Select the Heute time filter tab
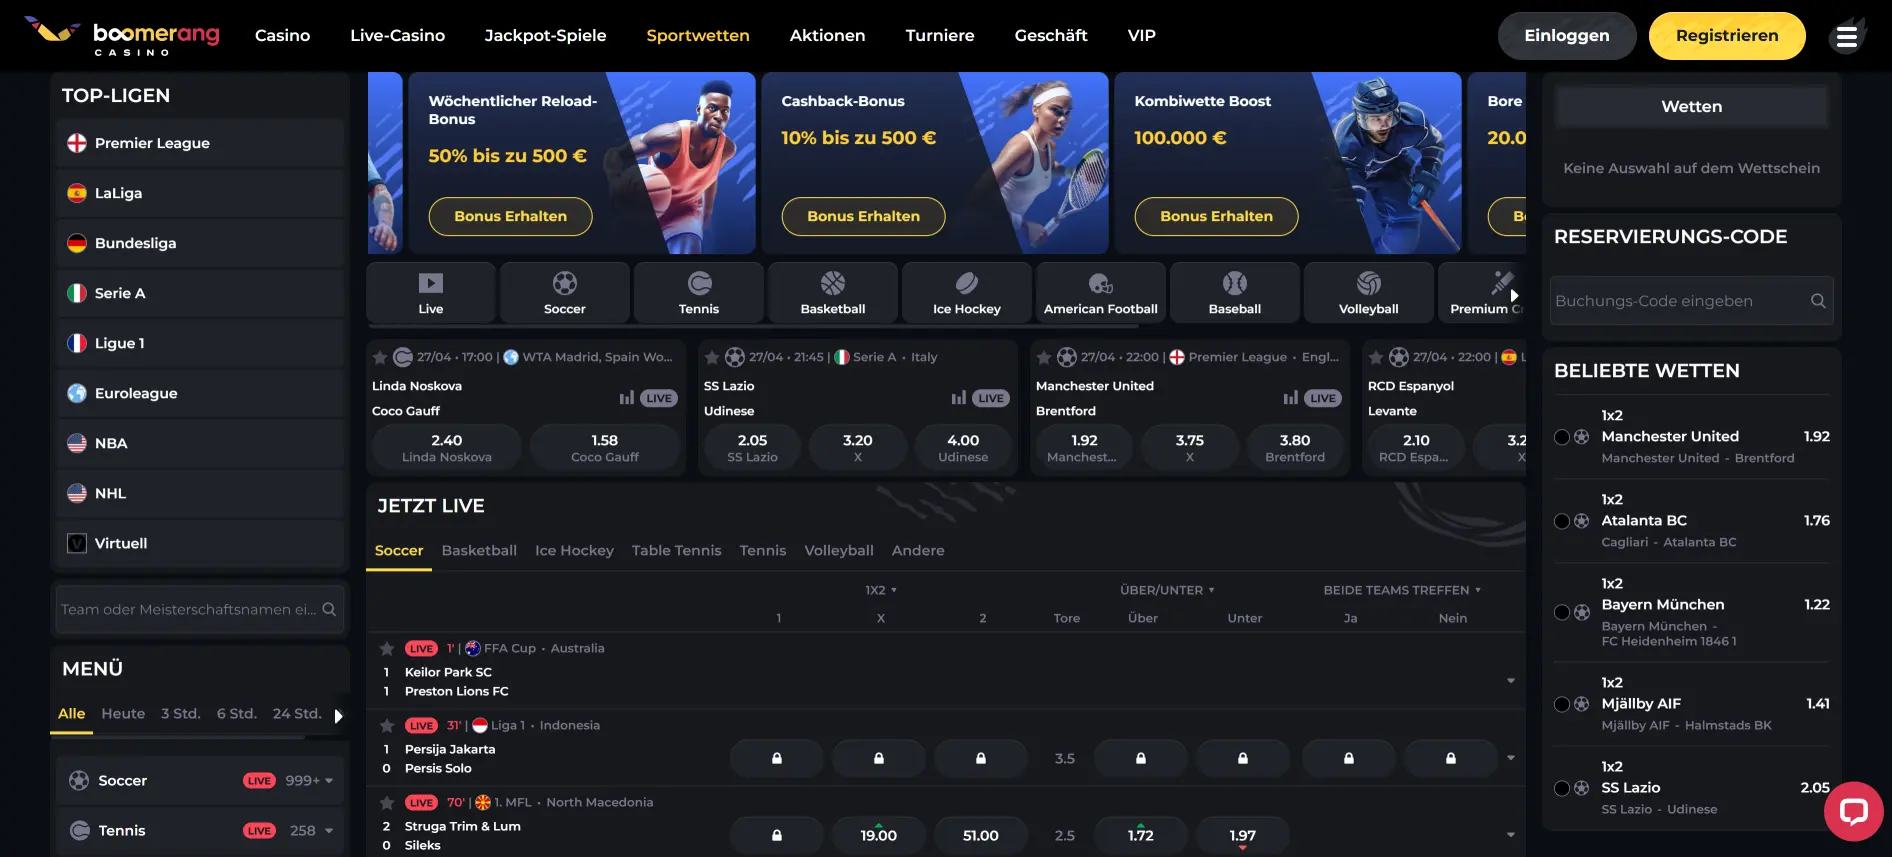 click(x=123, y=714)
